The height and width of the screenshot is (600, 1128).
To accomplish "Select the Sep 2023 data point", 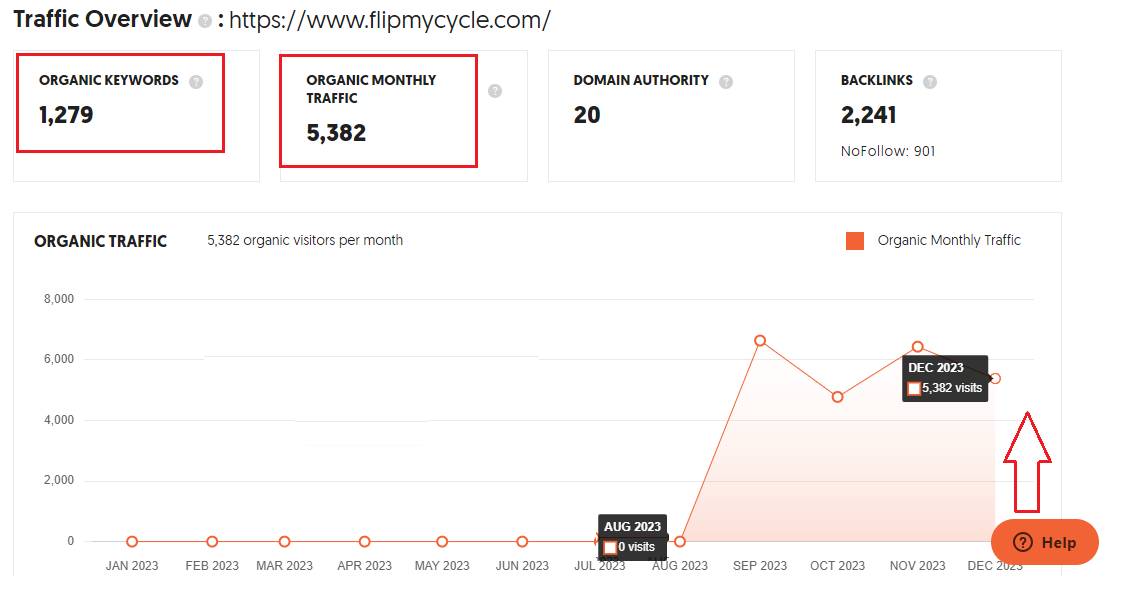I will tap(760, 341).
